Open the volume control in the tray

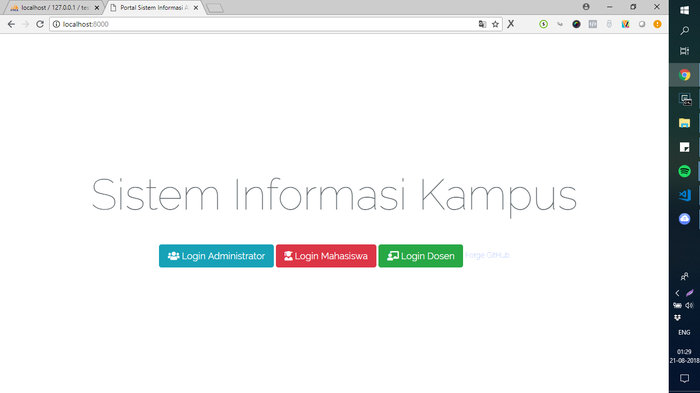(690, 305)
